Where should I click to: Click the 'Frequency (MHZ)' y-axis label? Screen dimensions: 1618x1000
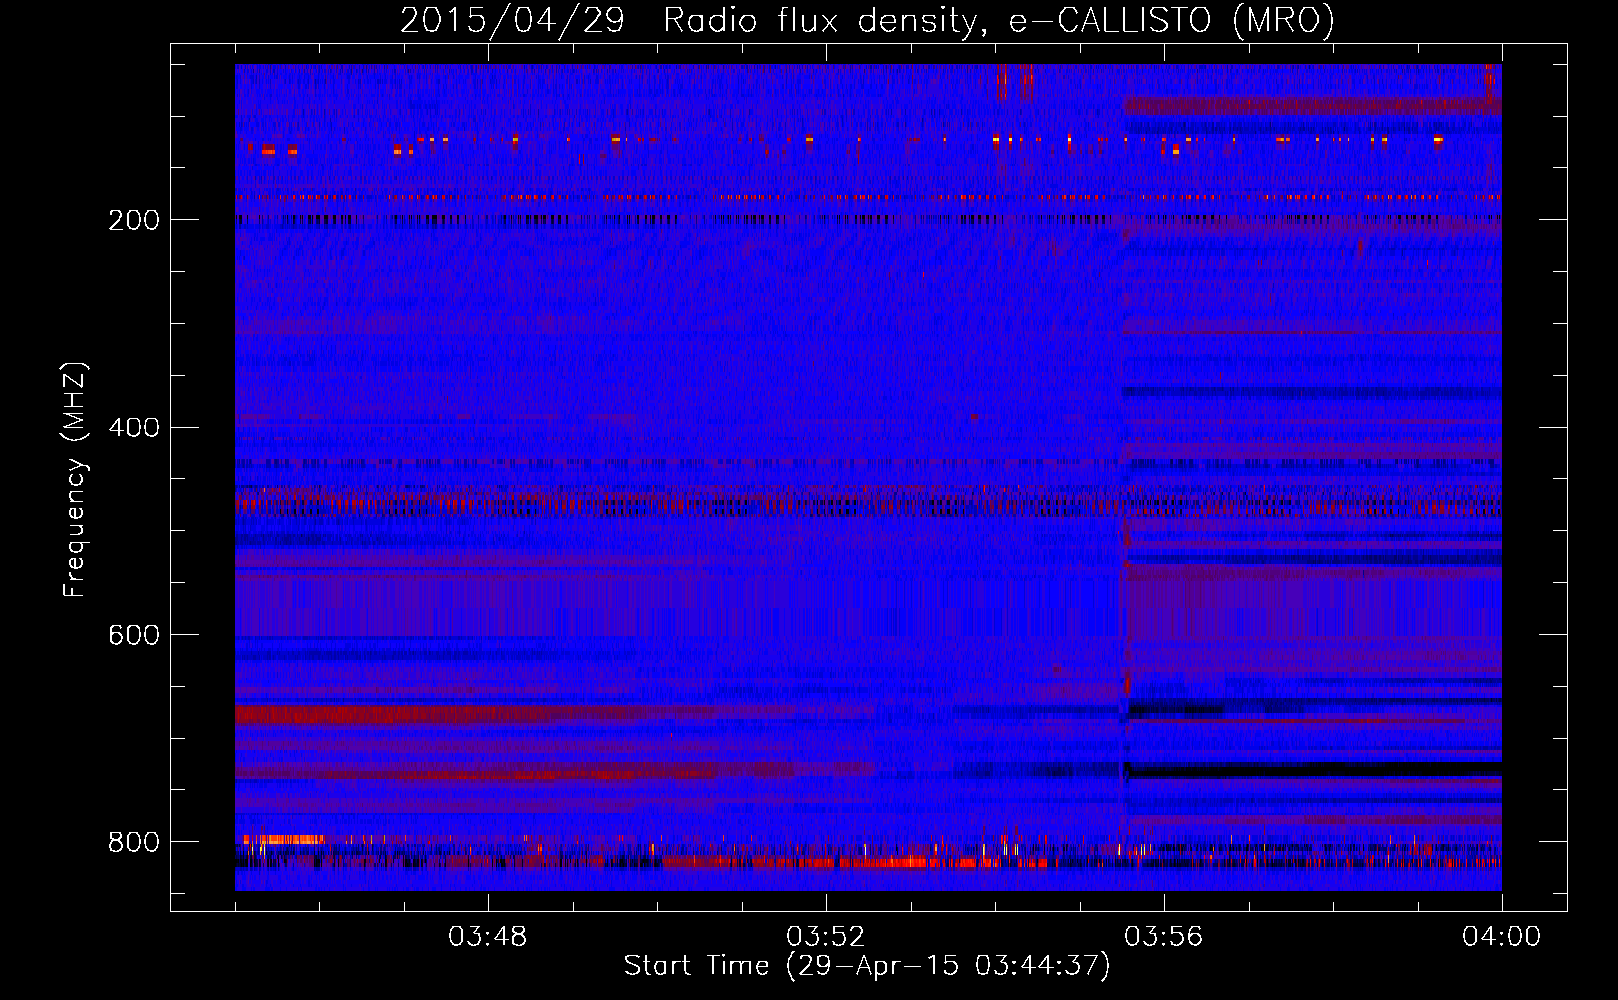pos(75,479)
